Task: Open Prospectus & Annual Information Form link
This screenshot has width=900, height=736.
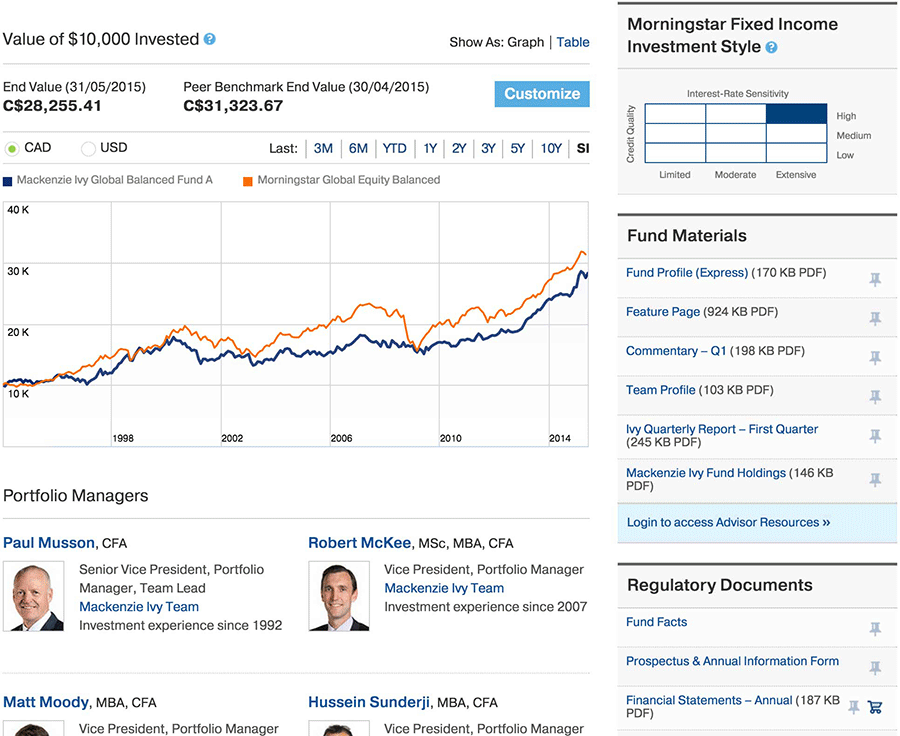Action: 732,661
